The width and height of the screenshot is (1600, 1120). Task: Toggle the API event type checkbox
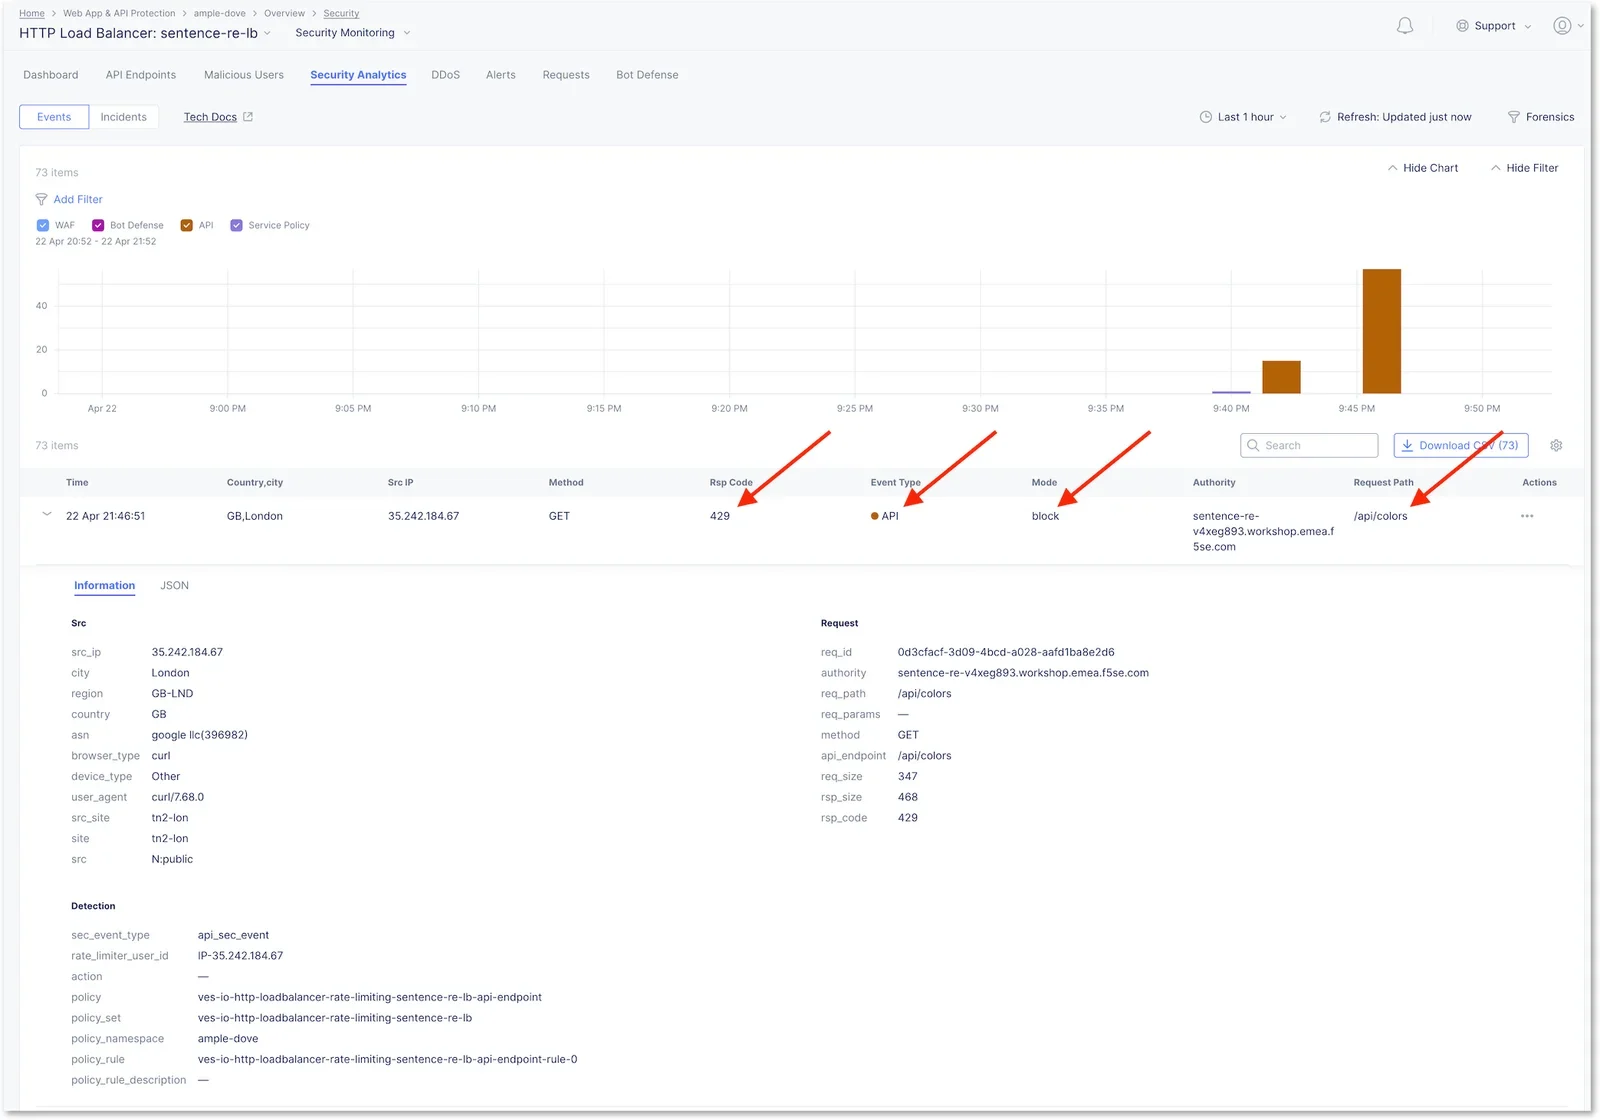click(187, 226)
